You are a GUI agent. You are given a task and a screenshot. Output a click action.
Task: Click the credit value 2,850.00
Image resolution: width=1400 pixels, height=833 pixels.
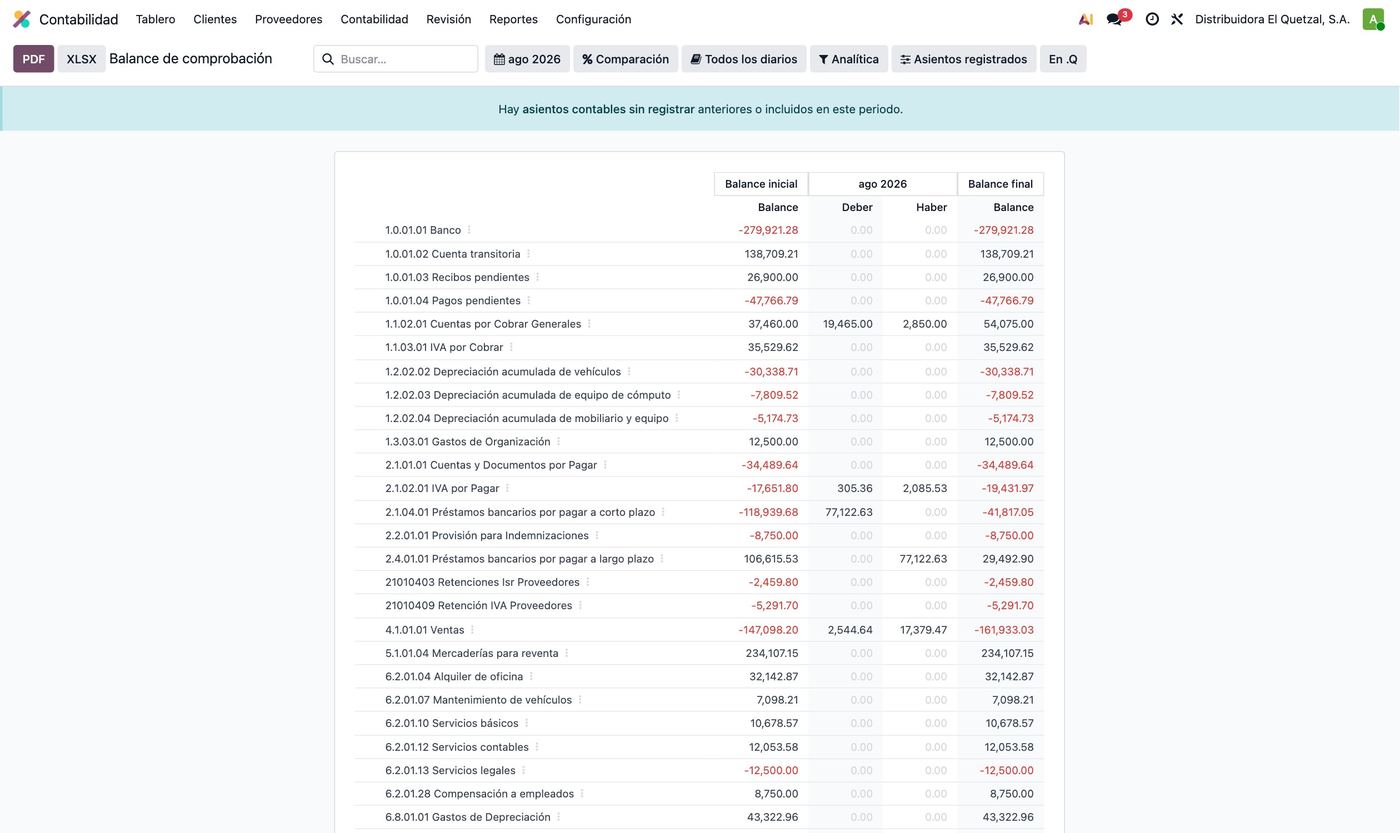click(925, 324)
